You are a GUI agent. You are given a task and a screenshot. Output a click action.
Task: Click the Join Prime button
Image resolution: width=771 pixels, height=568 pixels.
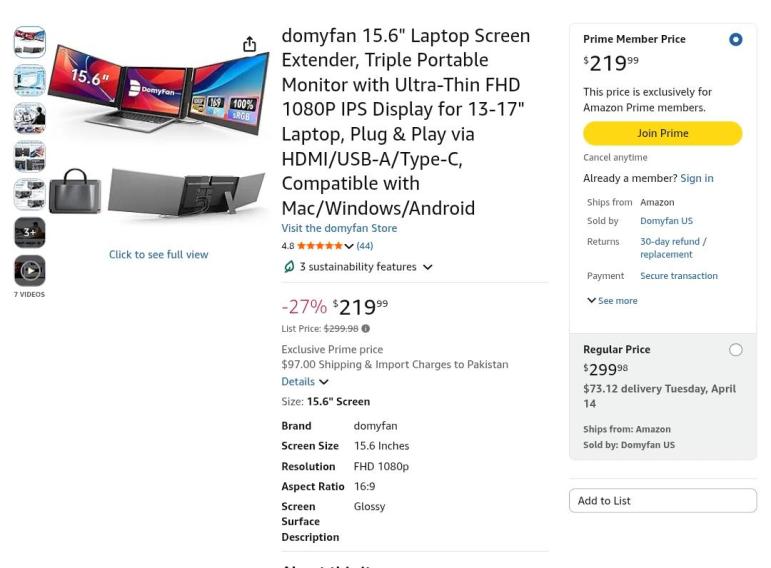[662, 133]
